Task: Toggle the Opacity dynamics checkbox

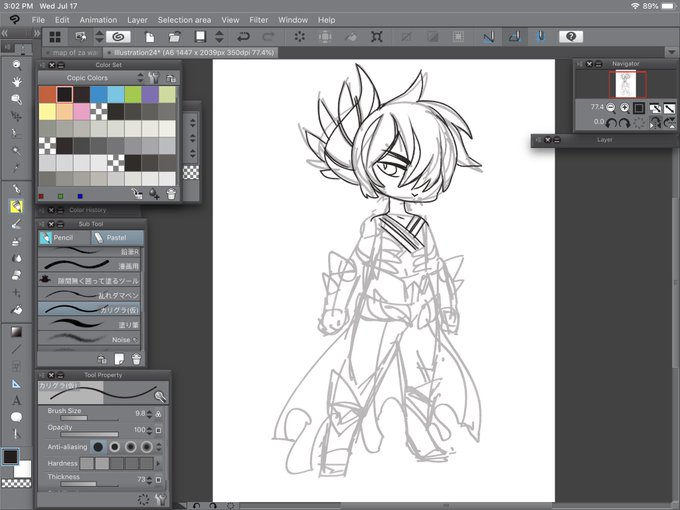Action: (x=158, y=431)
